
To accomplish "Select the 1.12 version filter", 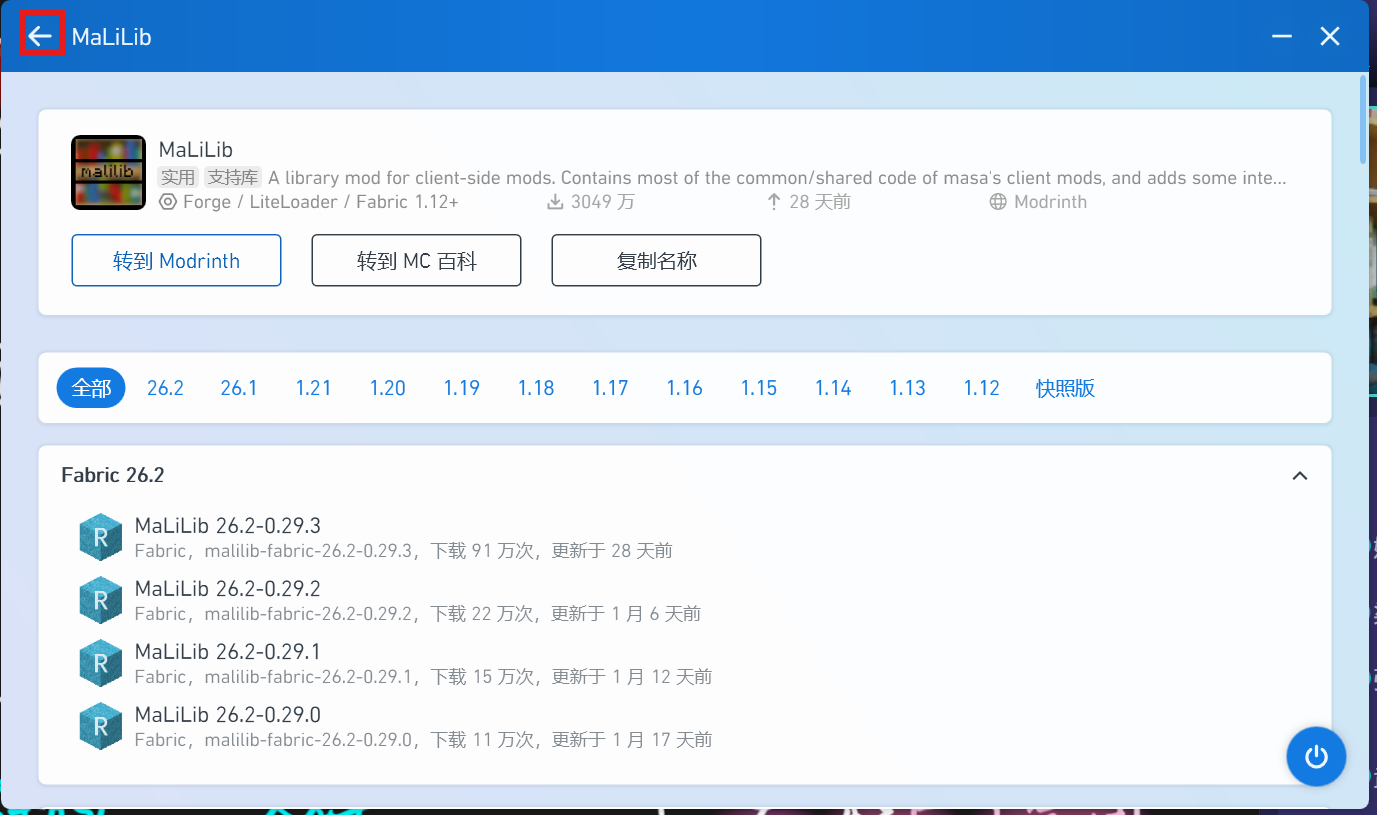I will (x=982, y=388).
